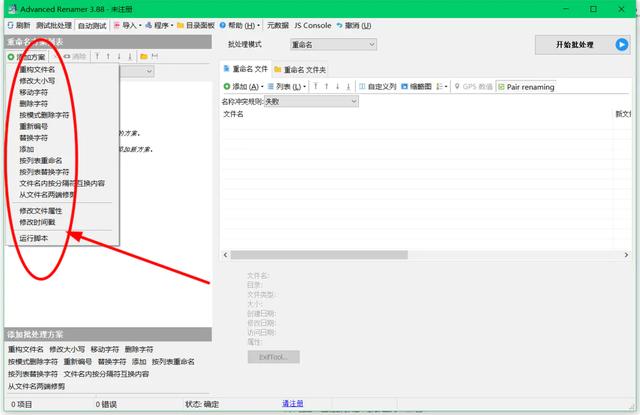Move file down one in file list toolbar

point(338,87)
